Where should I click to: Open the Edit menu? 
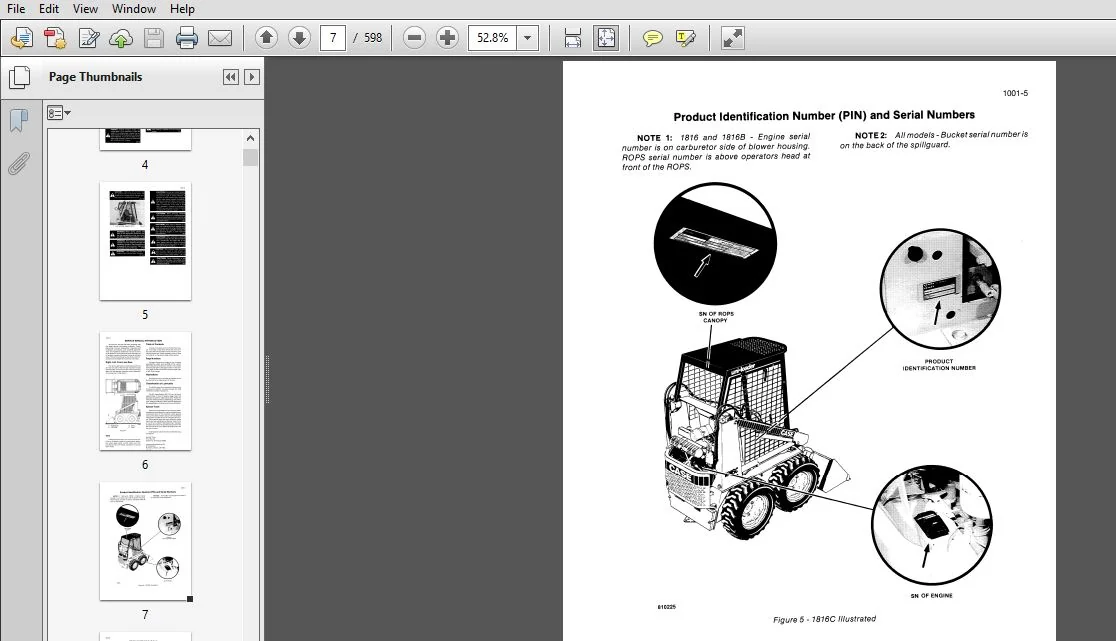point(48,9)
